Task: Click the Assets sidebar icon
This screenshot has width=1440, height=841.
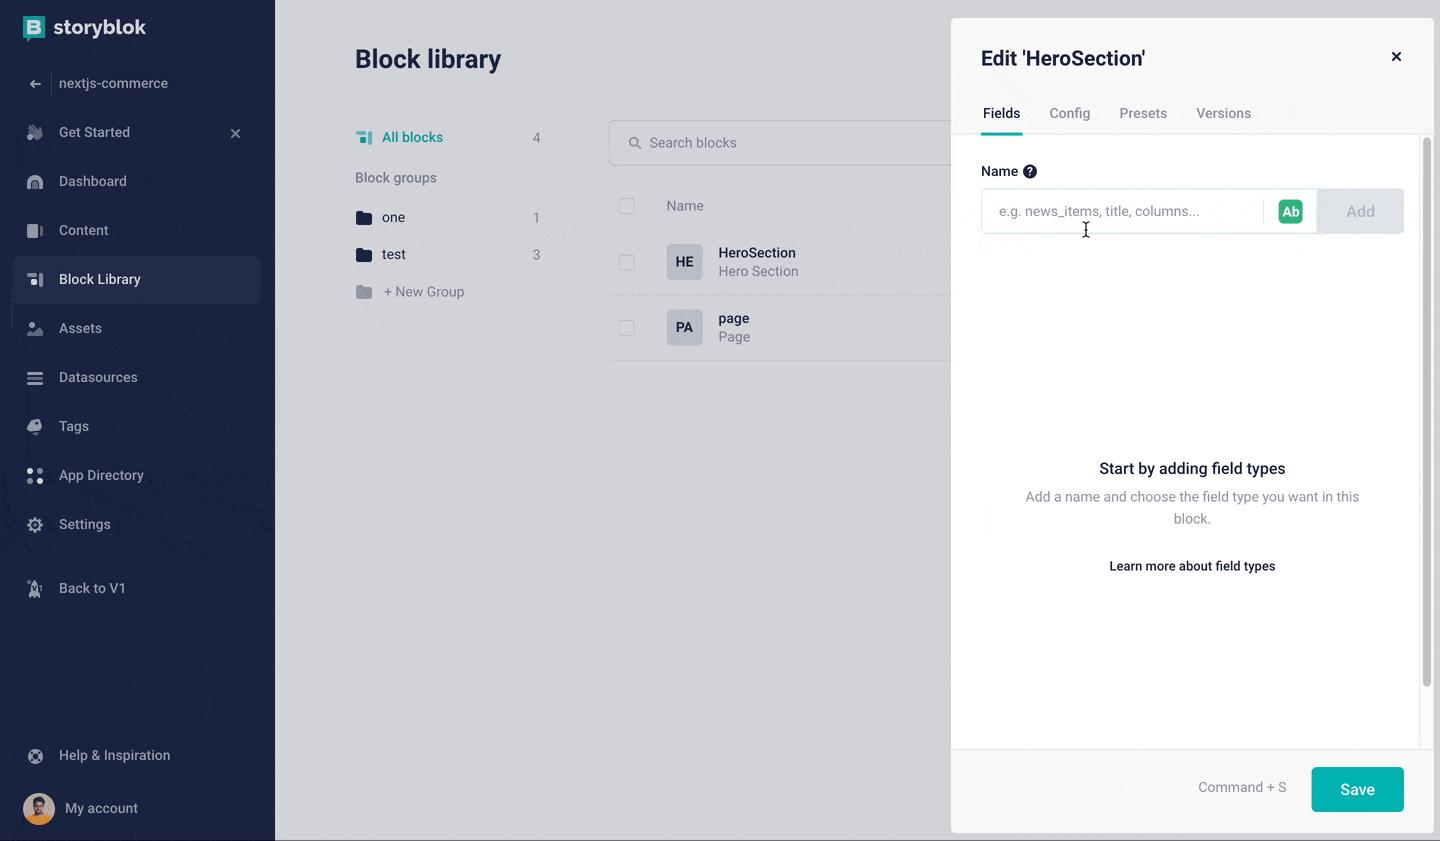Action: [35, 329]
